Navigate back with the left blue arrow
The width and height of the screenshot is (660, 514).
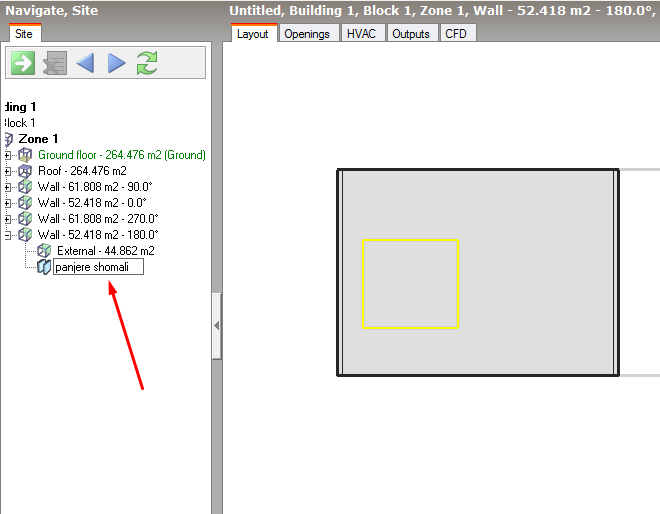(x=85, y=63)
